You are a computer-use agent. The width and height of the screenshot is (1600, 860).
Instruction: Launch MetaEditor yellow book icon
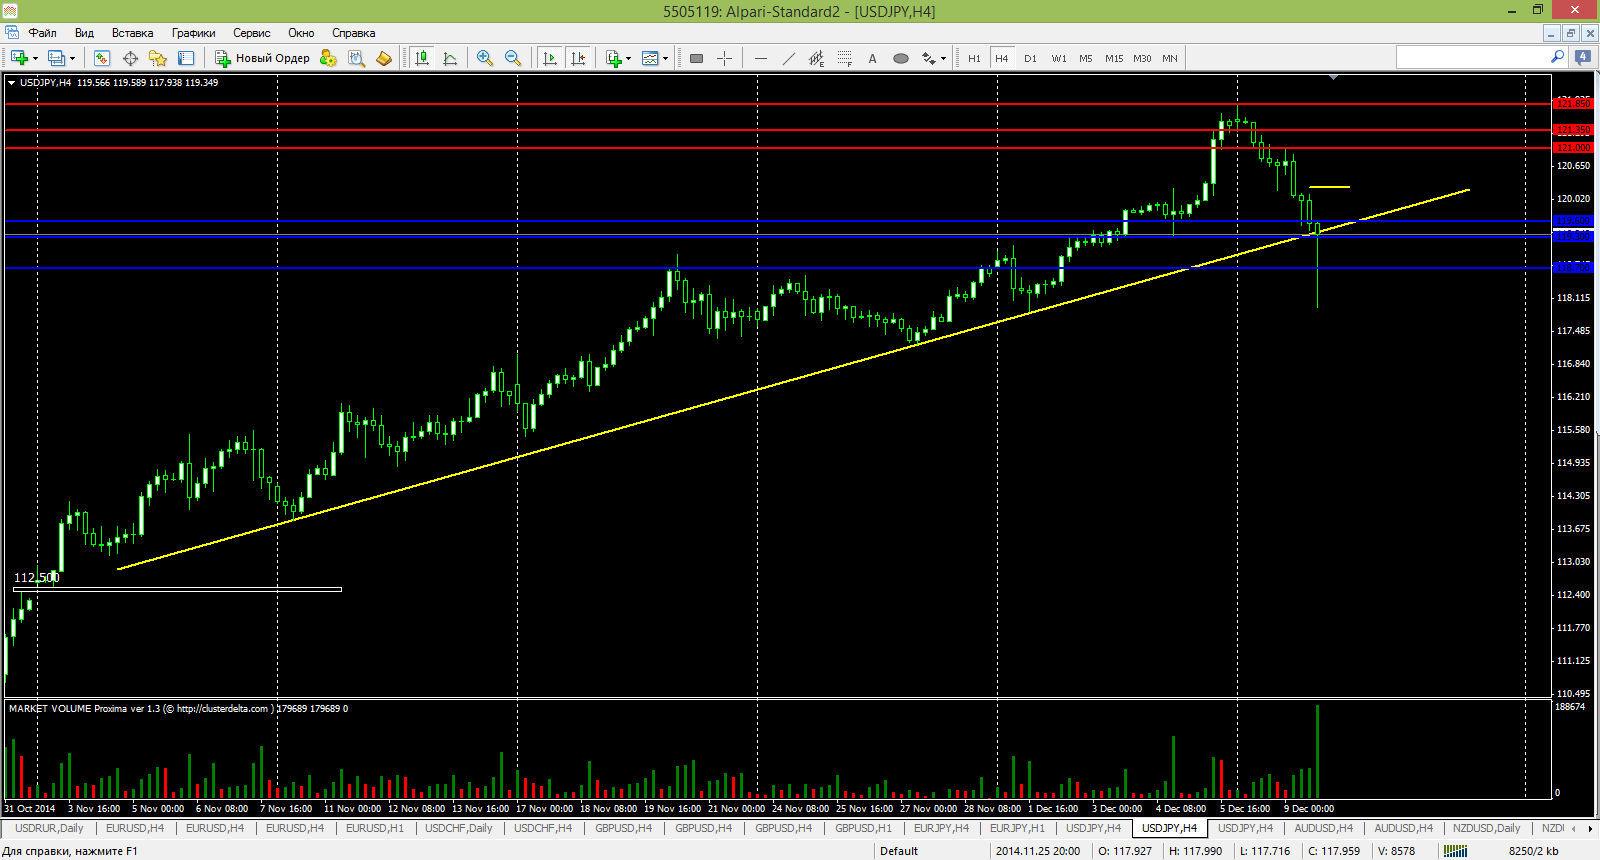(384, 58)
